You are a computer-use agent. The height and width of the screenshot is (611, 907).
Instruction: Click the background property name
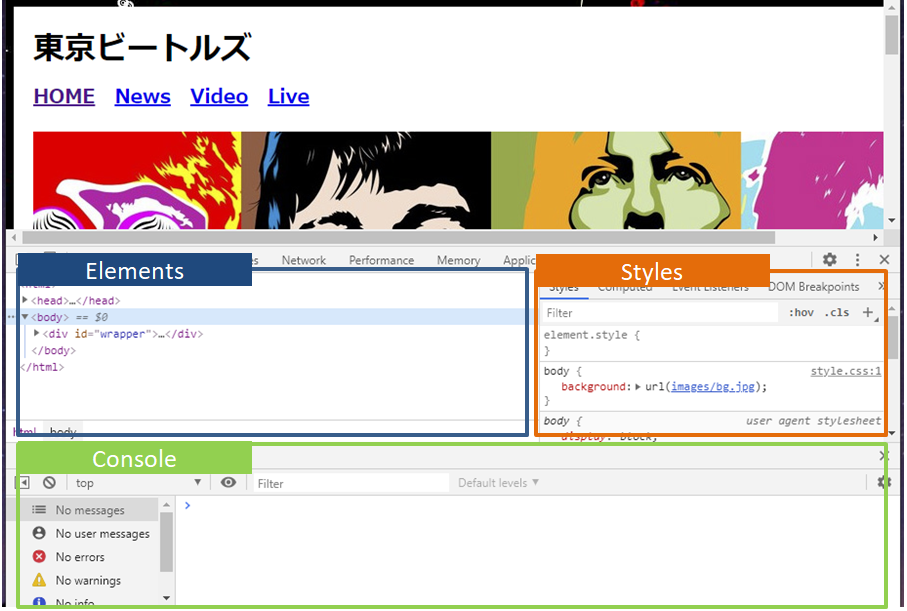[x=593, y=387]
